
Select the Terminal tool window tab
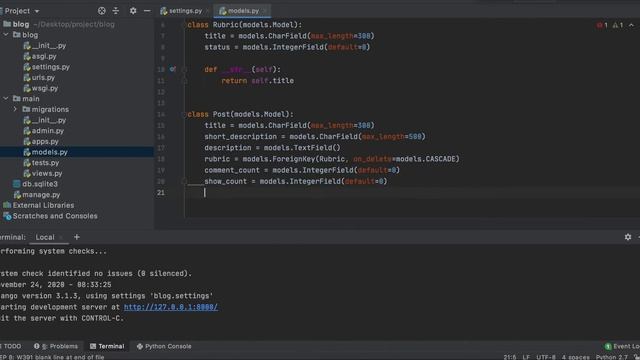click(107, 346)
